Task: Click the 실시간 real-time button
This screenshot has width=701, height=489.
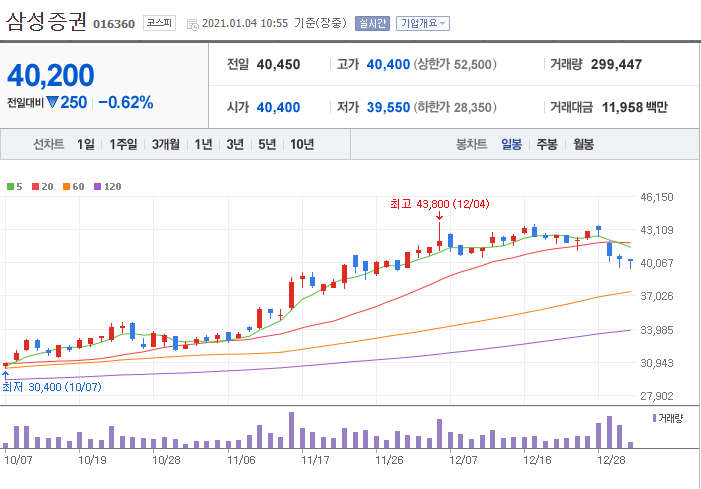Action: pos(372,23)
